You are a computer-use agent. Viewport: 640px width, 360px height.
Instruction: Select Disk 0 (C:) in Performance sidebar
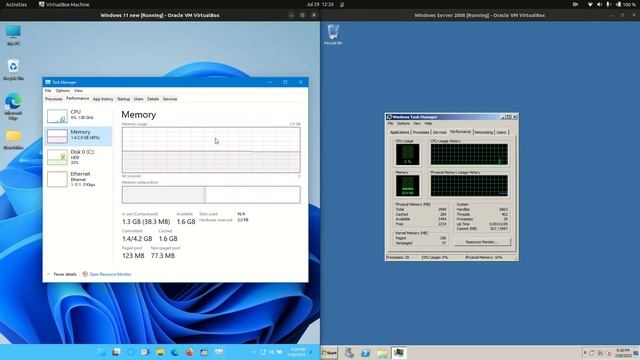coord(78,157)
